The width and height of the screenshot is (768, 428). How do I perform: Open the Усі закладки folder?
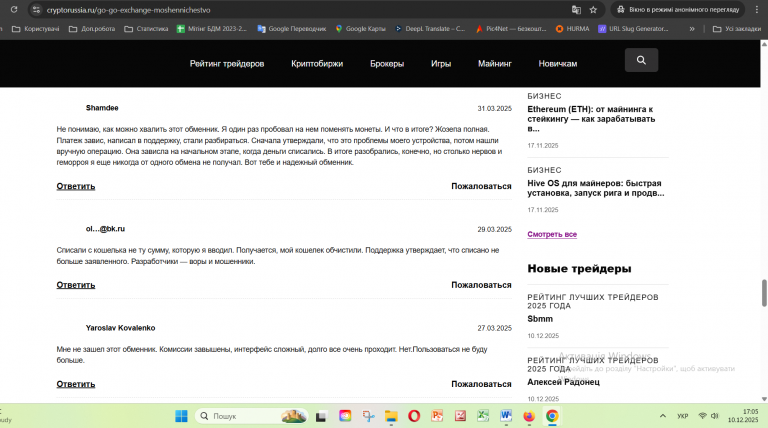click(737, 29)
